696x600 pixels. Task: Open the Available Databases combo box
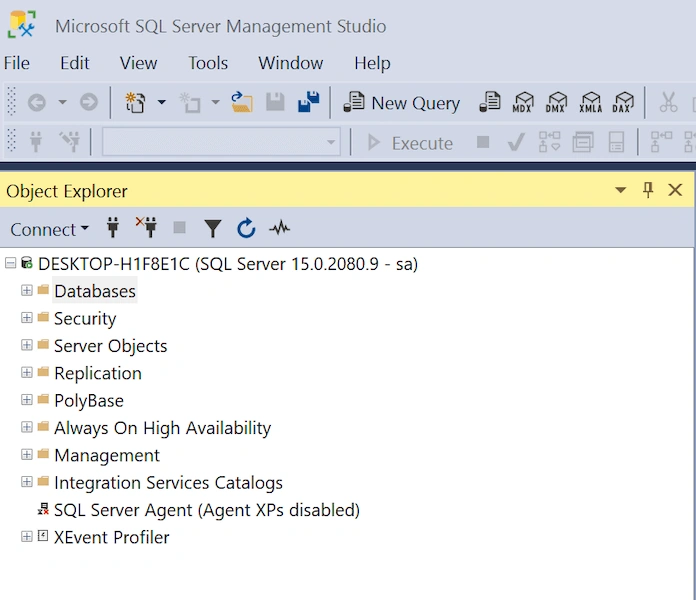pyautogui.click(x=221, y=142)
